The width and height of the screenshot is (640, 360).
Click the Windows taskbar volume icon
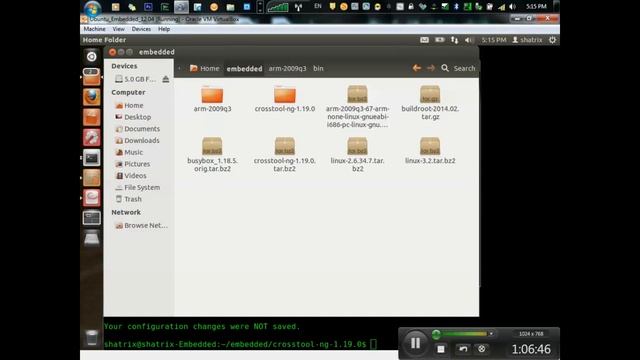pyautogui.click(x=513, y=7)
